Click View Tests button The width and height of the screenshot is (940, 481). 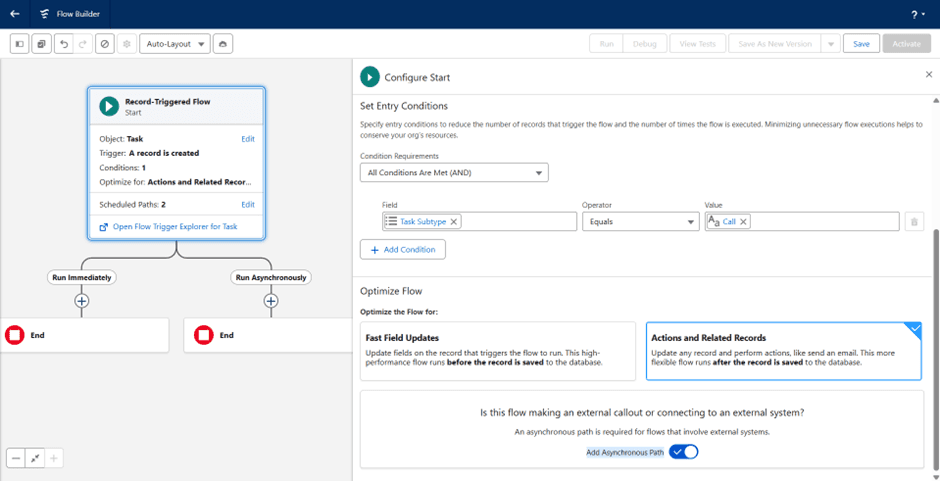click(698, 44)
